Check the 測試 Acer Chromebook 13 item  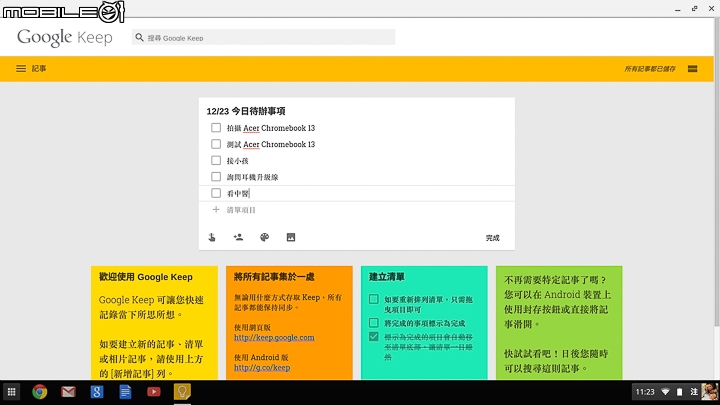pyautogui.click(x=216, y=144)
